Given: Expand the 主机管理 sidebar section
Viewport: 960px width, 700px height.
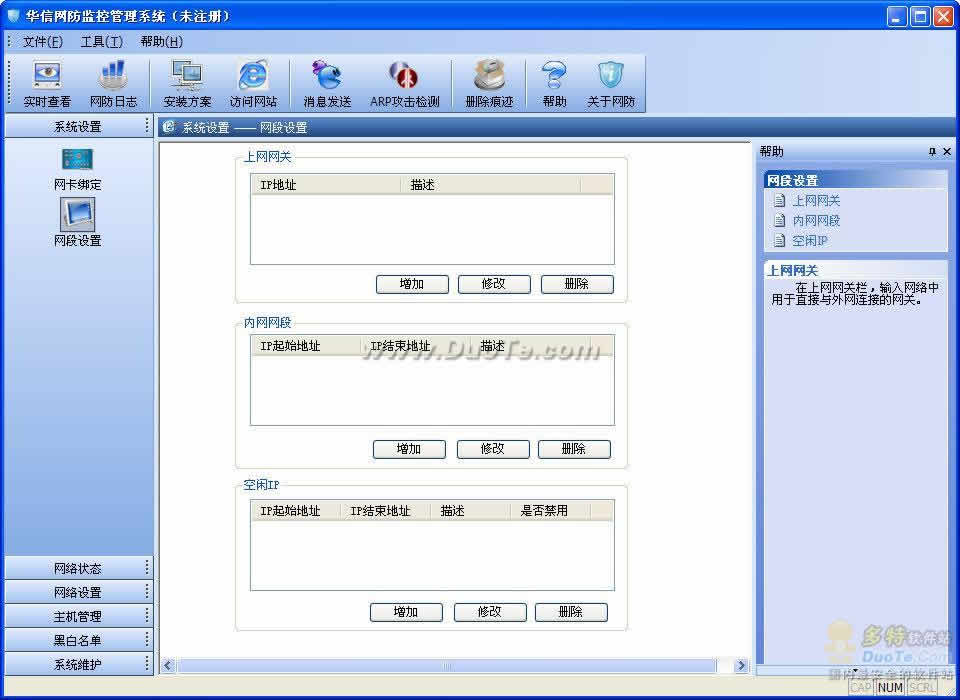Looking at the screenshot, I should click(78, 616).
